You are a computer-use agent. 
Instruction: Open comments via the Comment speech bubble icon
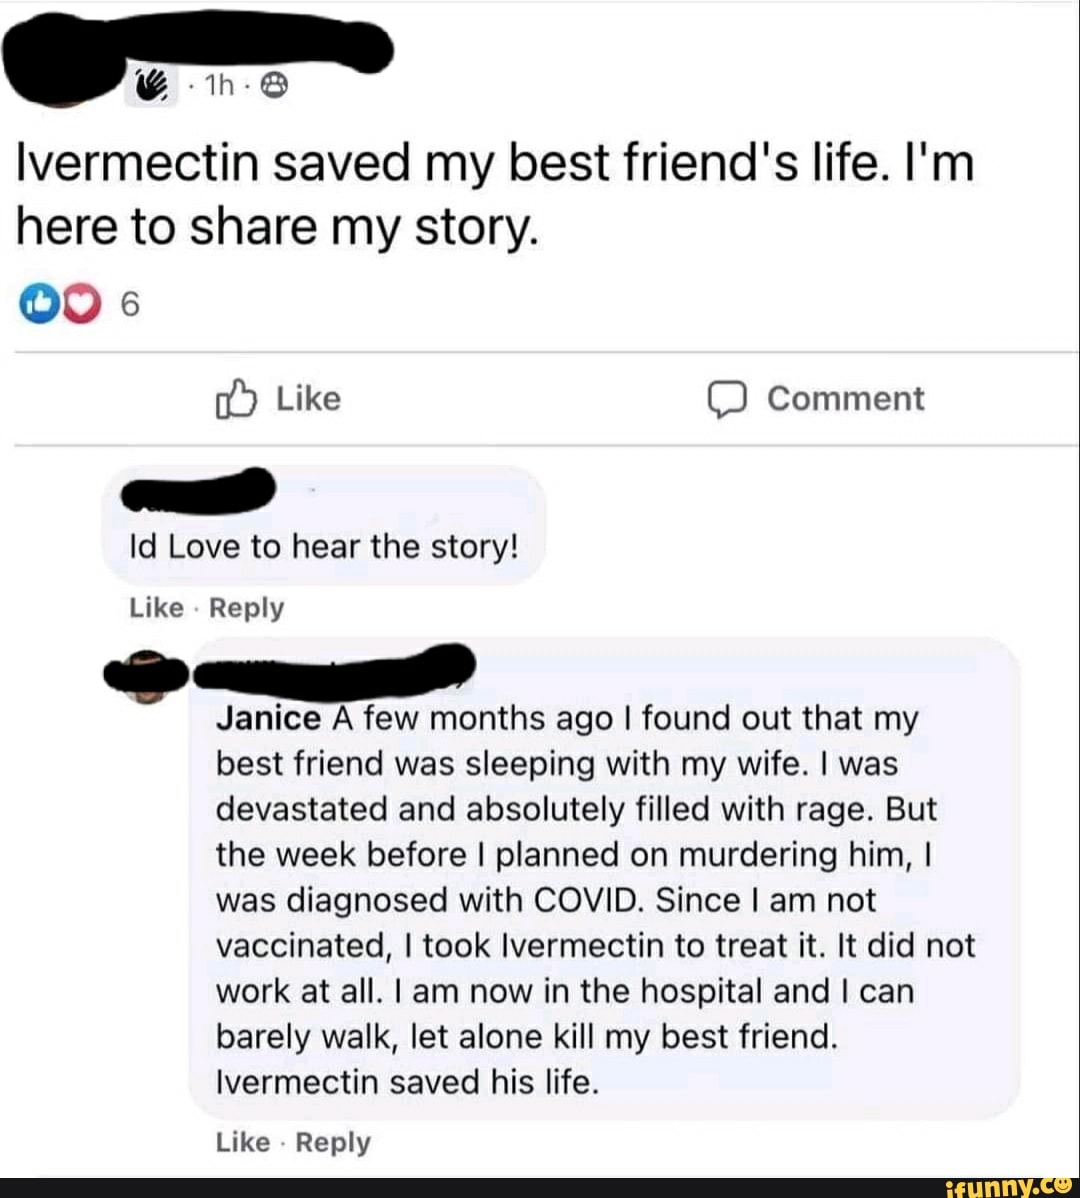pos(728,397)
